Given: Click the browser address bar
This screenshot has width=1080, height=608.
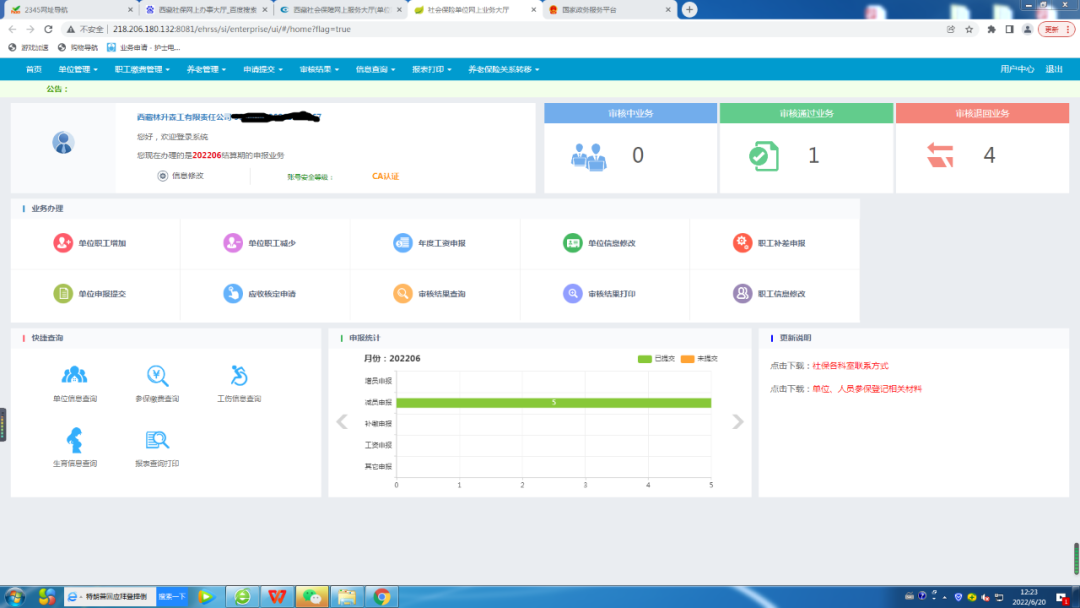Looking at the screenshot, I should (523, 29).
